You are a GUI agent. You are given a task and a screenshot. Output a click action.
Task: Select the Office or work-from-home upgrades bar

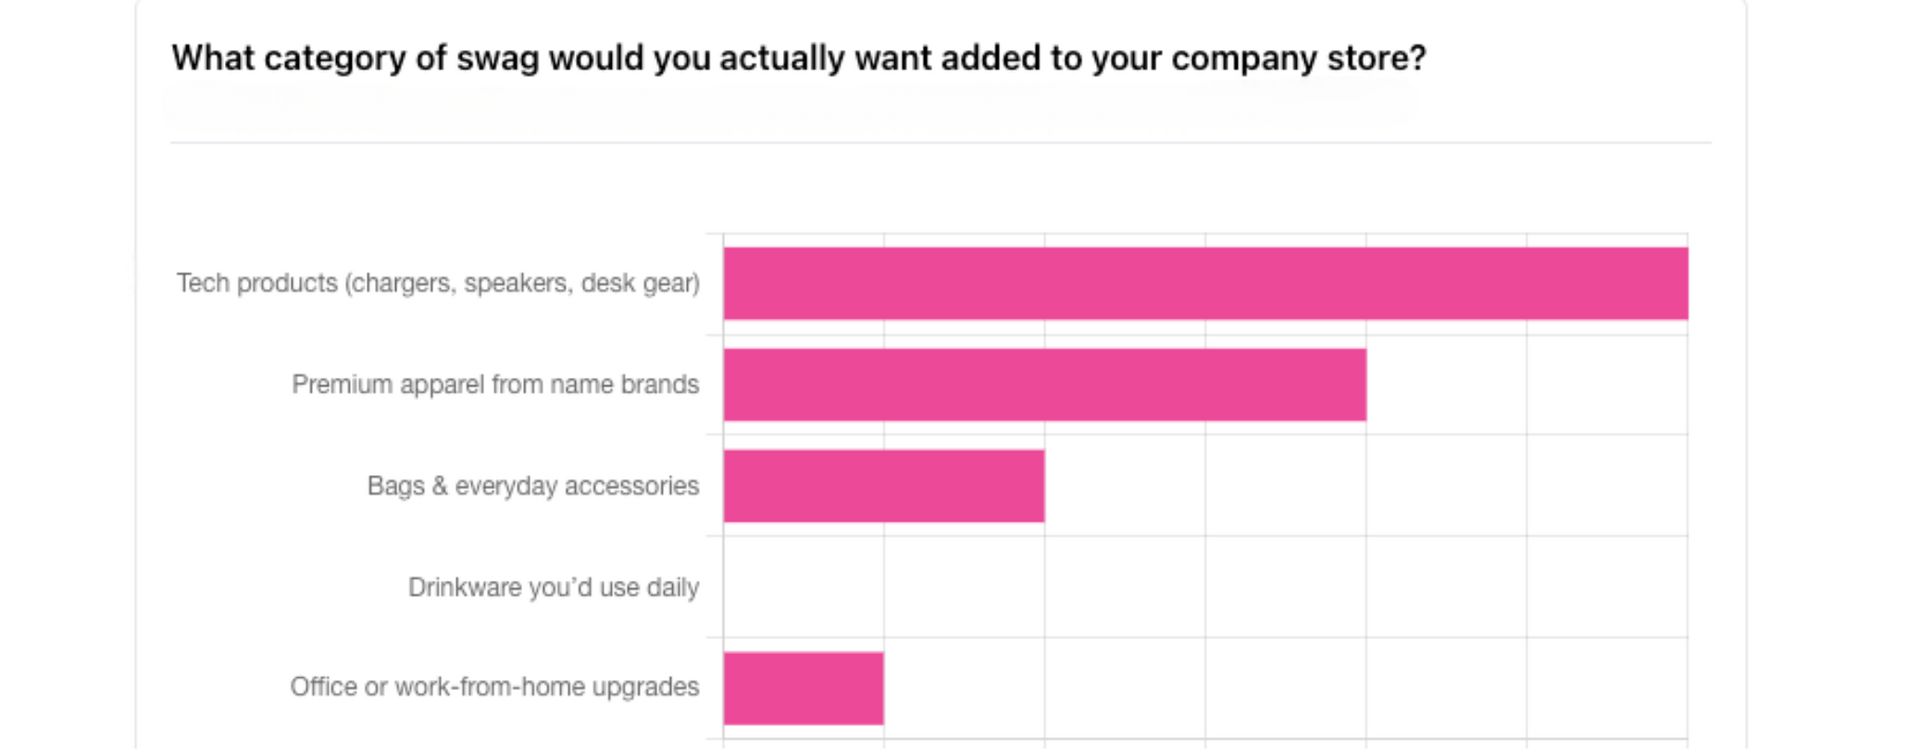pyautogui.click(x=803, y=688)
